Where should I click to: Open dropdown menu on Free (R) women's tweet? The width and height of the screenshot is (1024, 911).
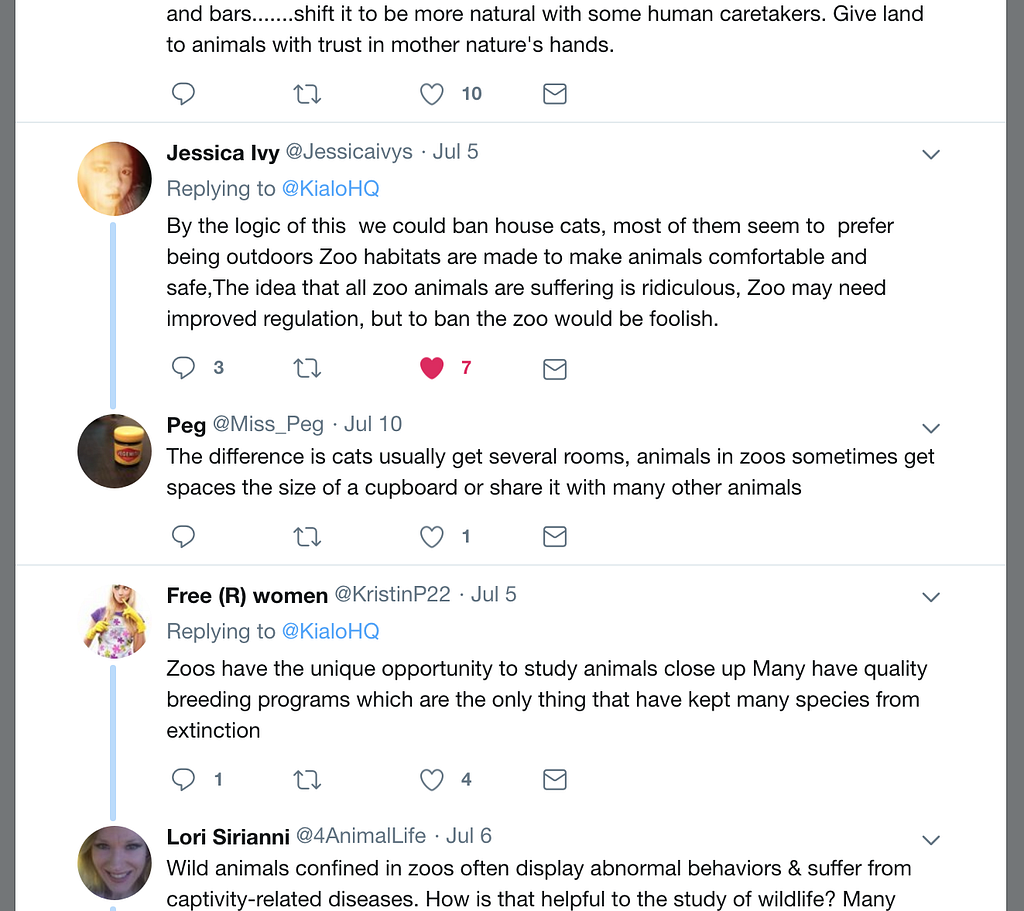[x=931, y=597]
